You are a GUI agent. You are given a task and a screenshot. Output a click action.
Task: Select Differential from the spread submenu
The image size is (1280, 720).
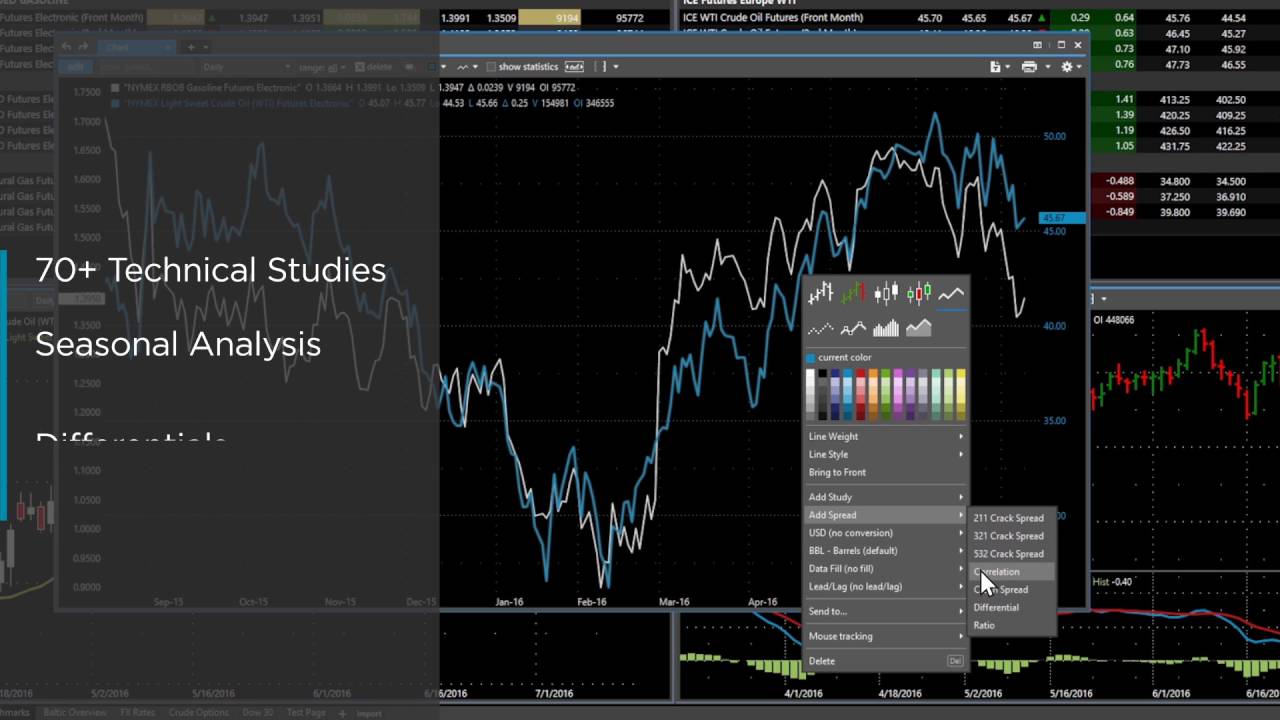1012,608
